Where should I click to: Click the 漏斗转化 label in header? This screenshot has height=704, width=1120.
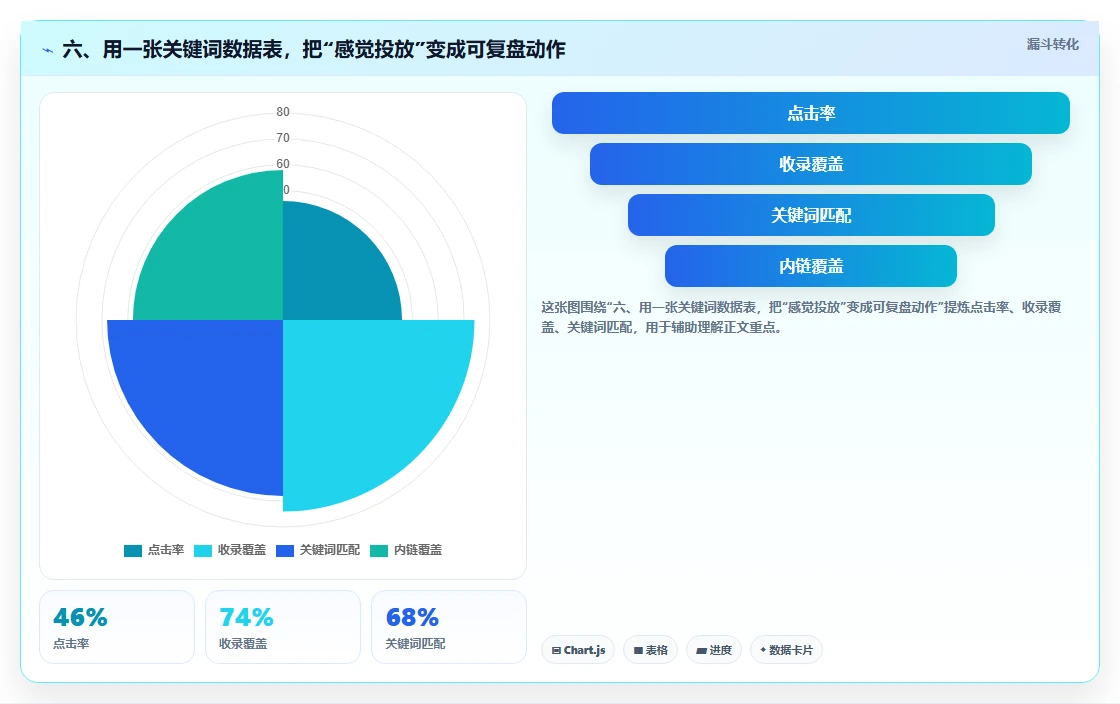coord(1052,44)
